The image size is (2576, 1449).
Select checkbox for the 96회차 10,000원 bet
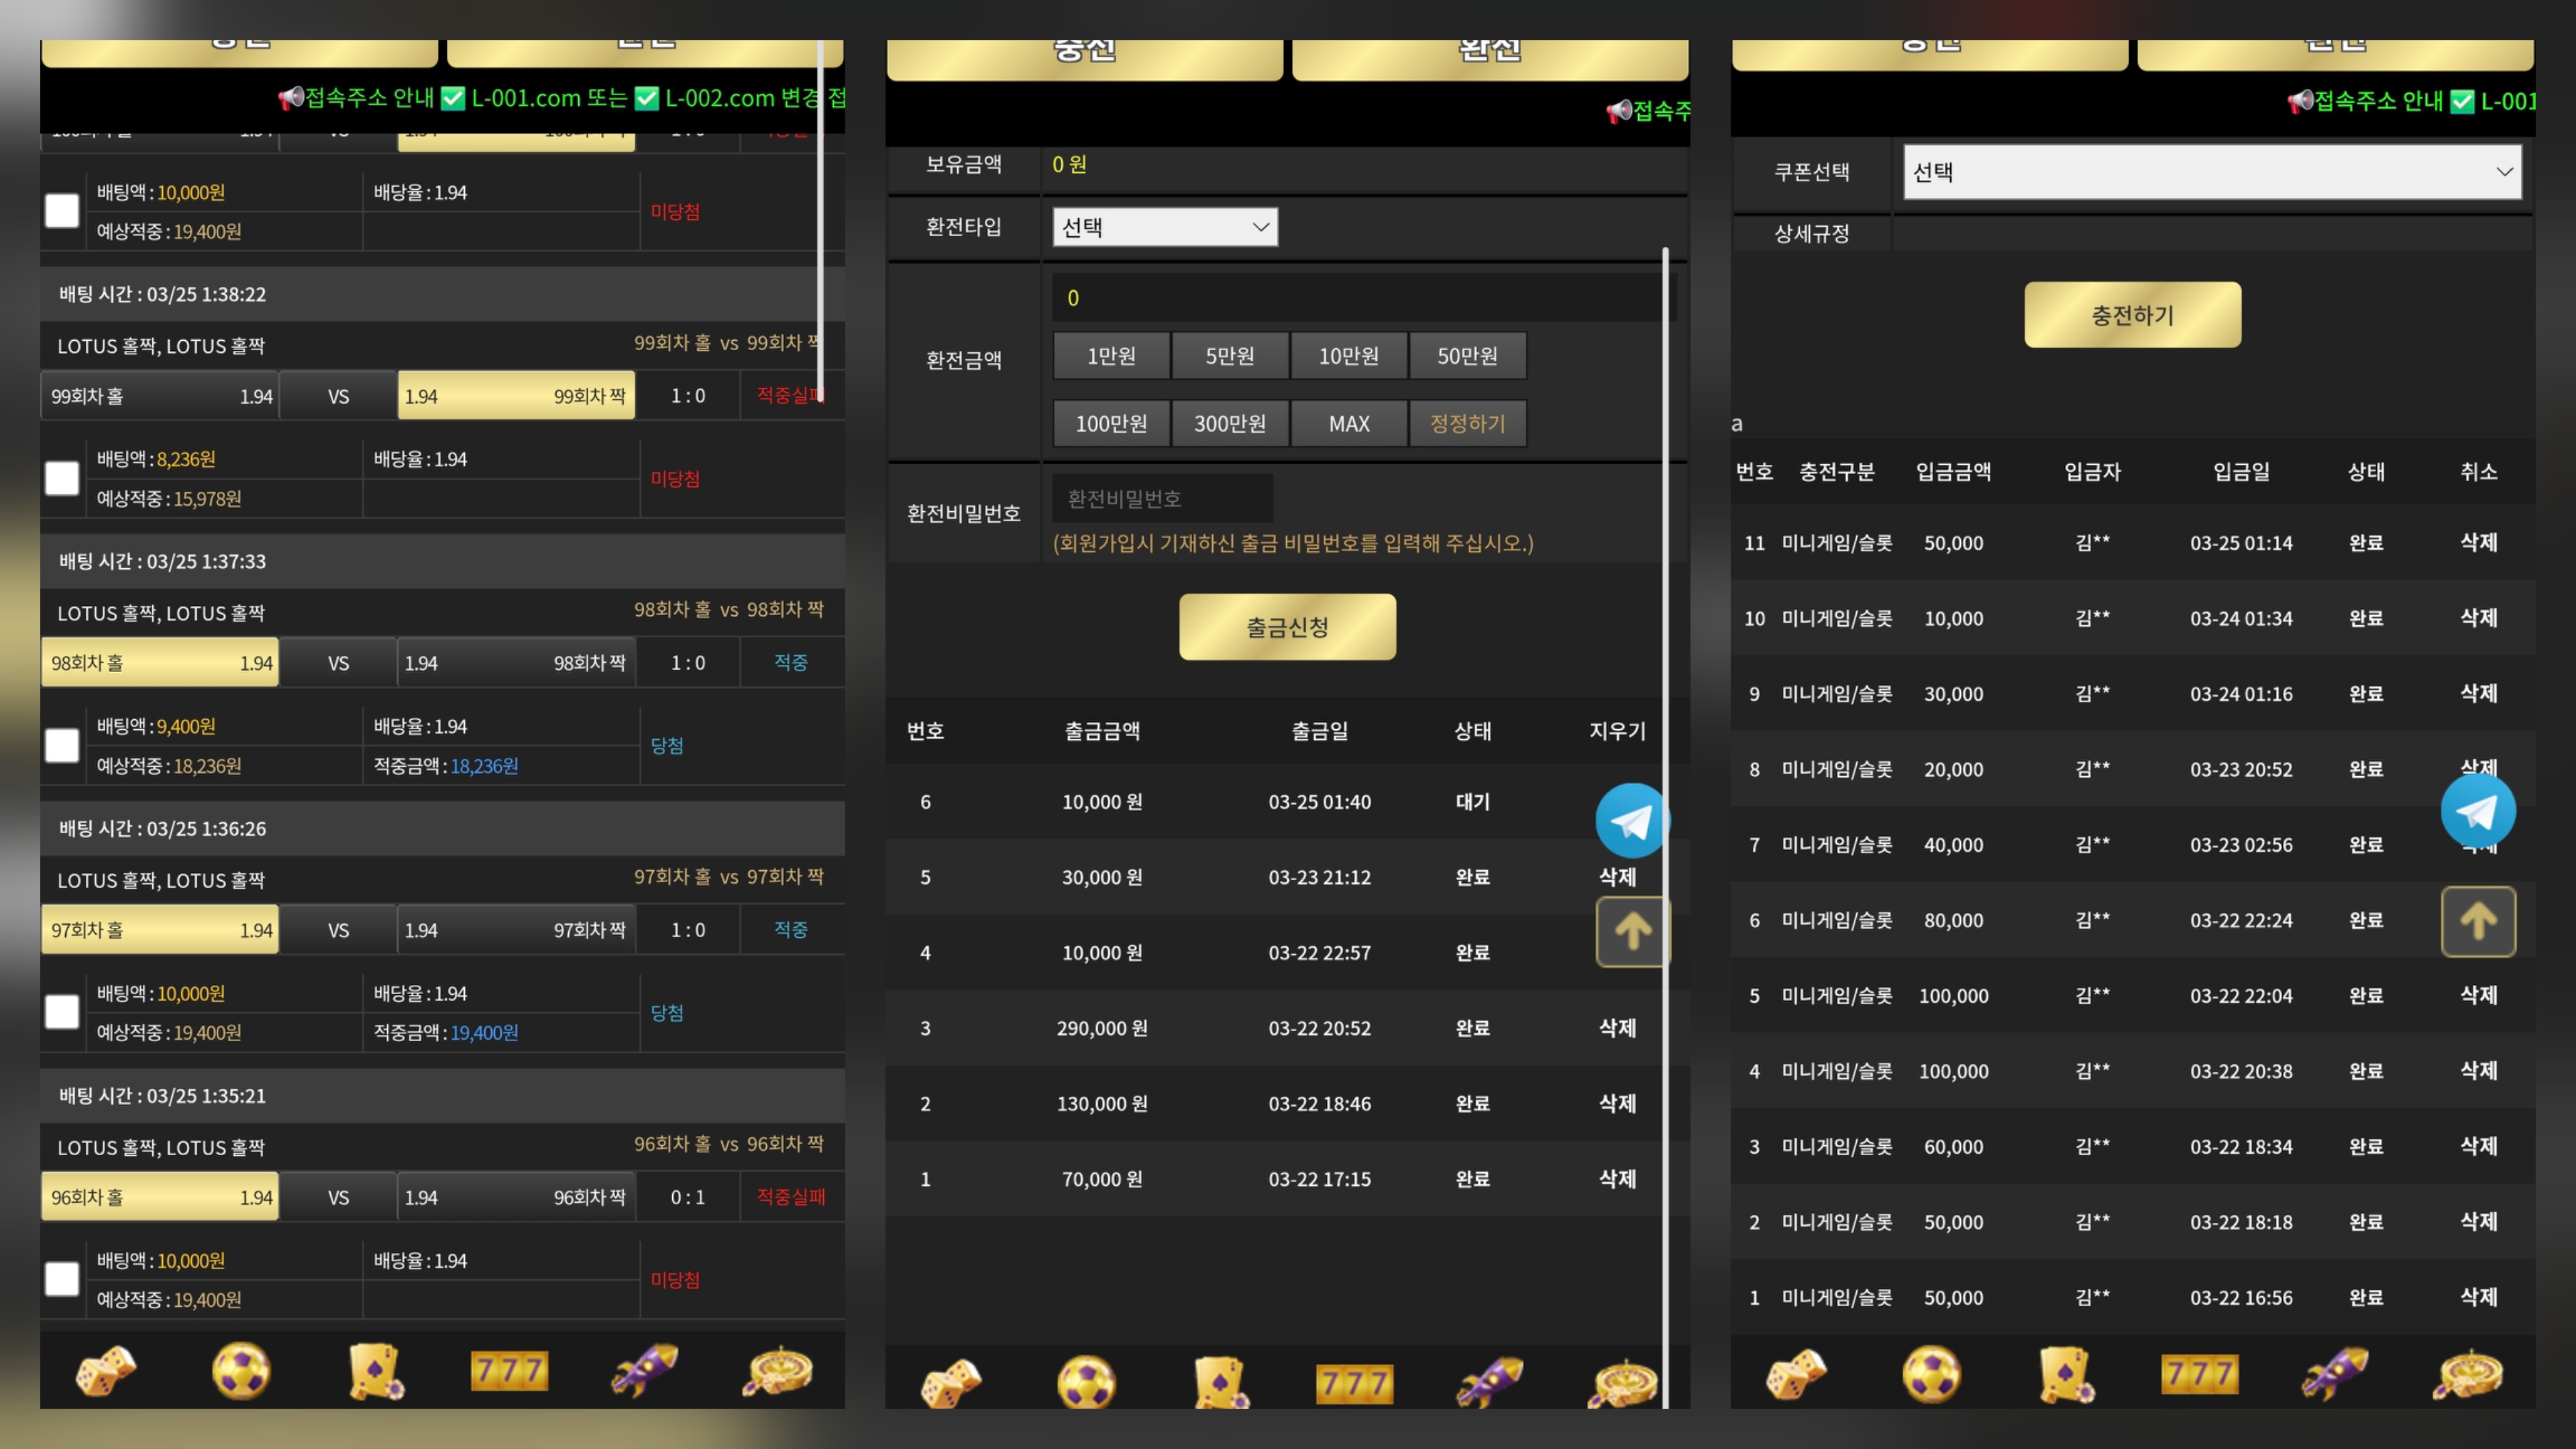point(62,1279)
